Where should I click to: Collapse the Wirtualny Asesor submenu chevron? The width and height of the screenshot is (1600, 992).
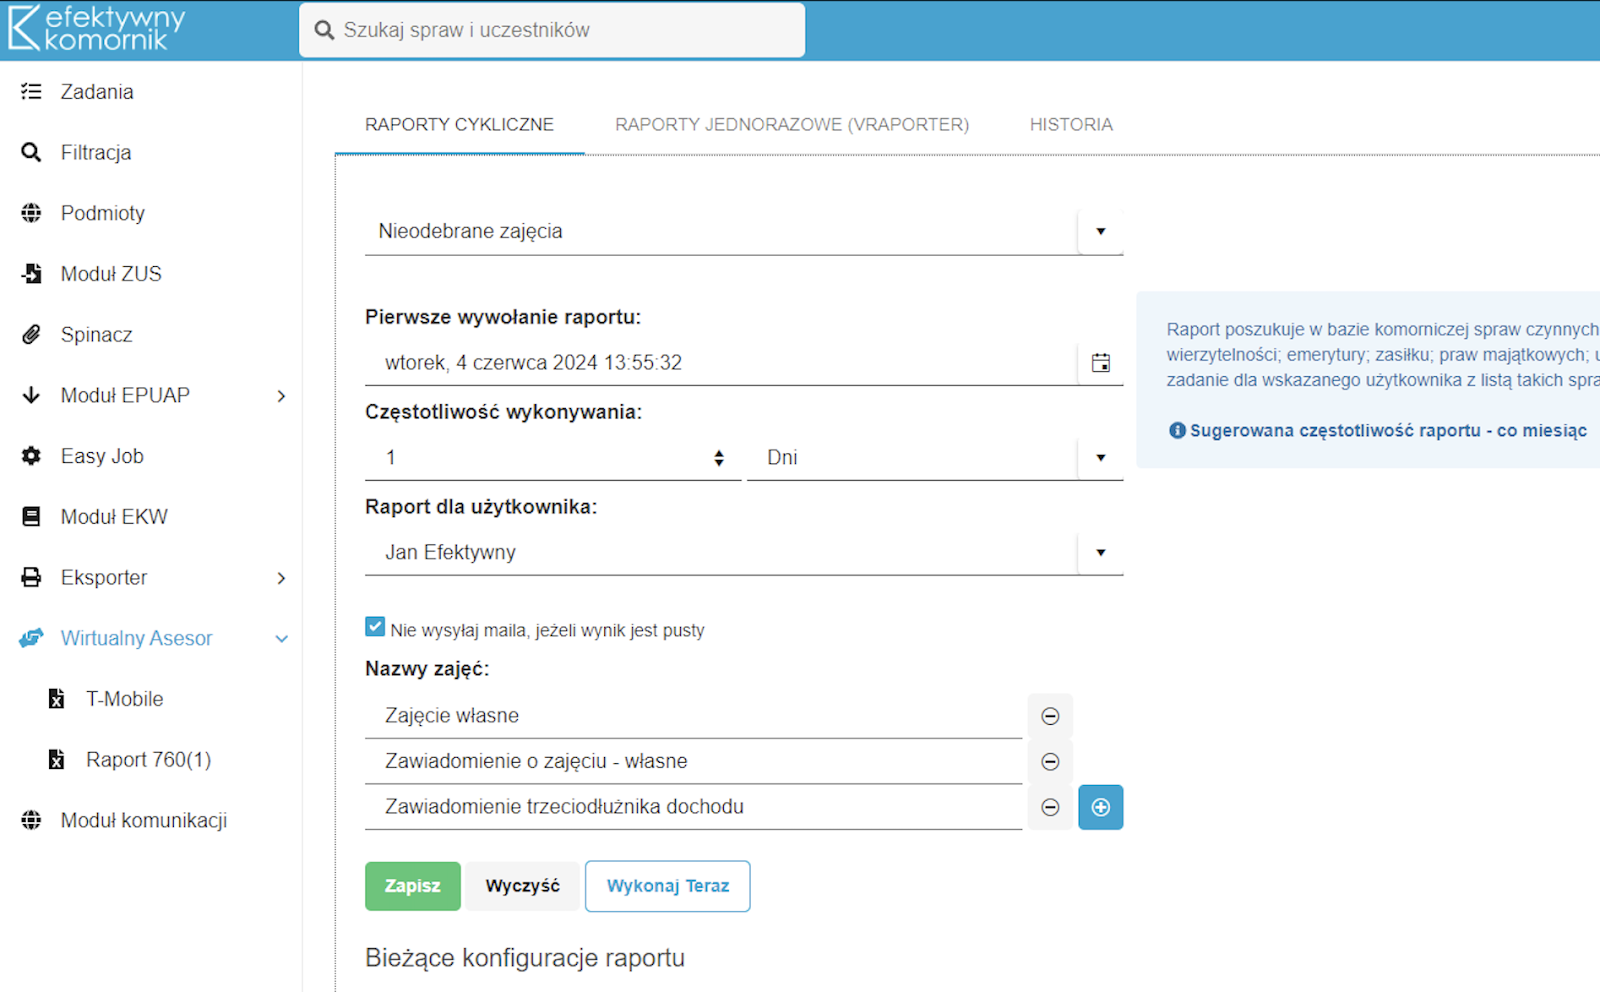point(281,639)
